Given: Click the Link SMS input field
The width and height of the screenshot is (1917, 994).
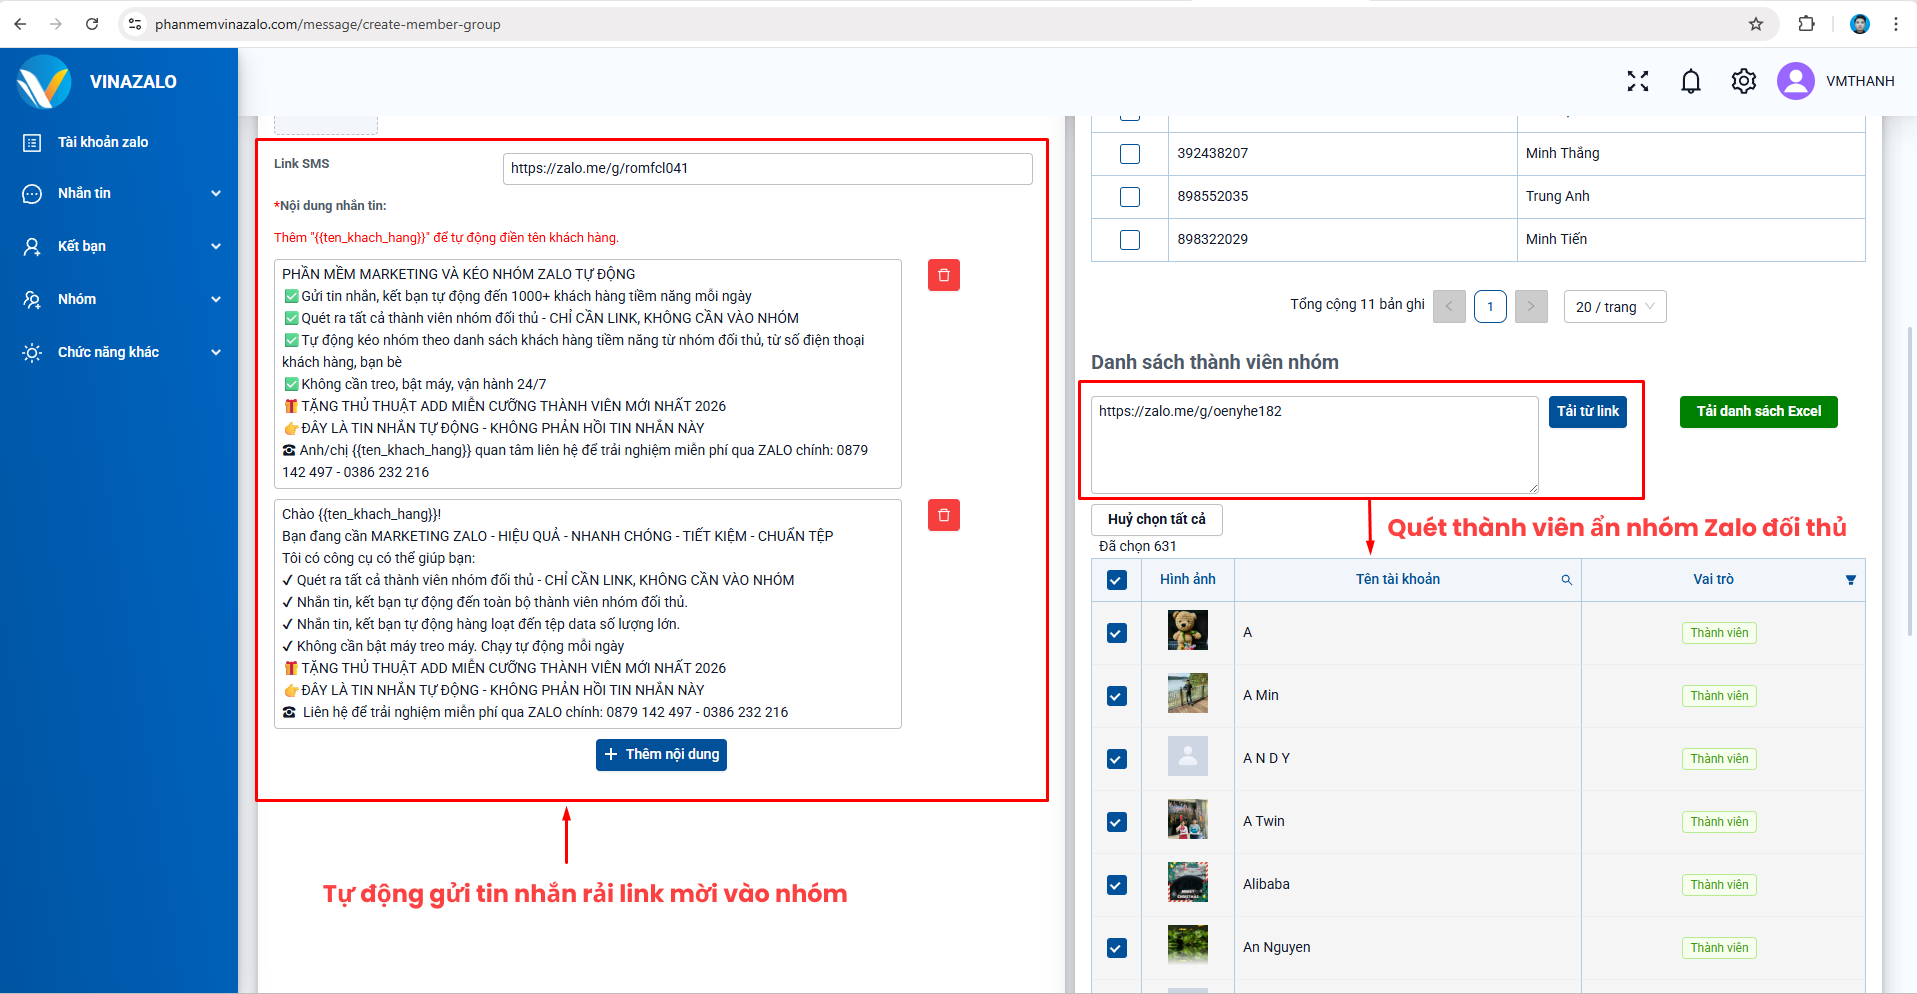Looking at the screenshot, I should [x=766, y=168].
